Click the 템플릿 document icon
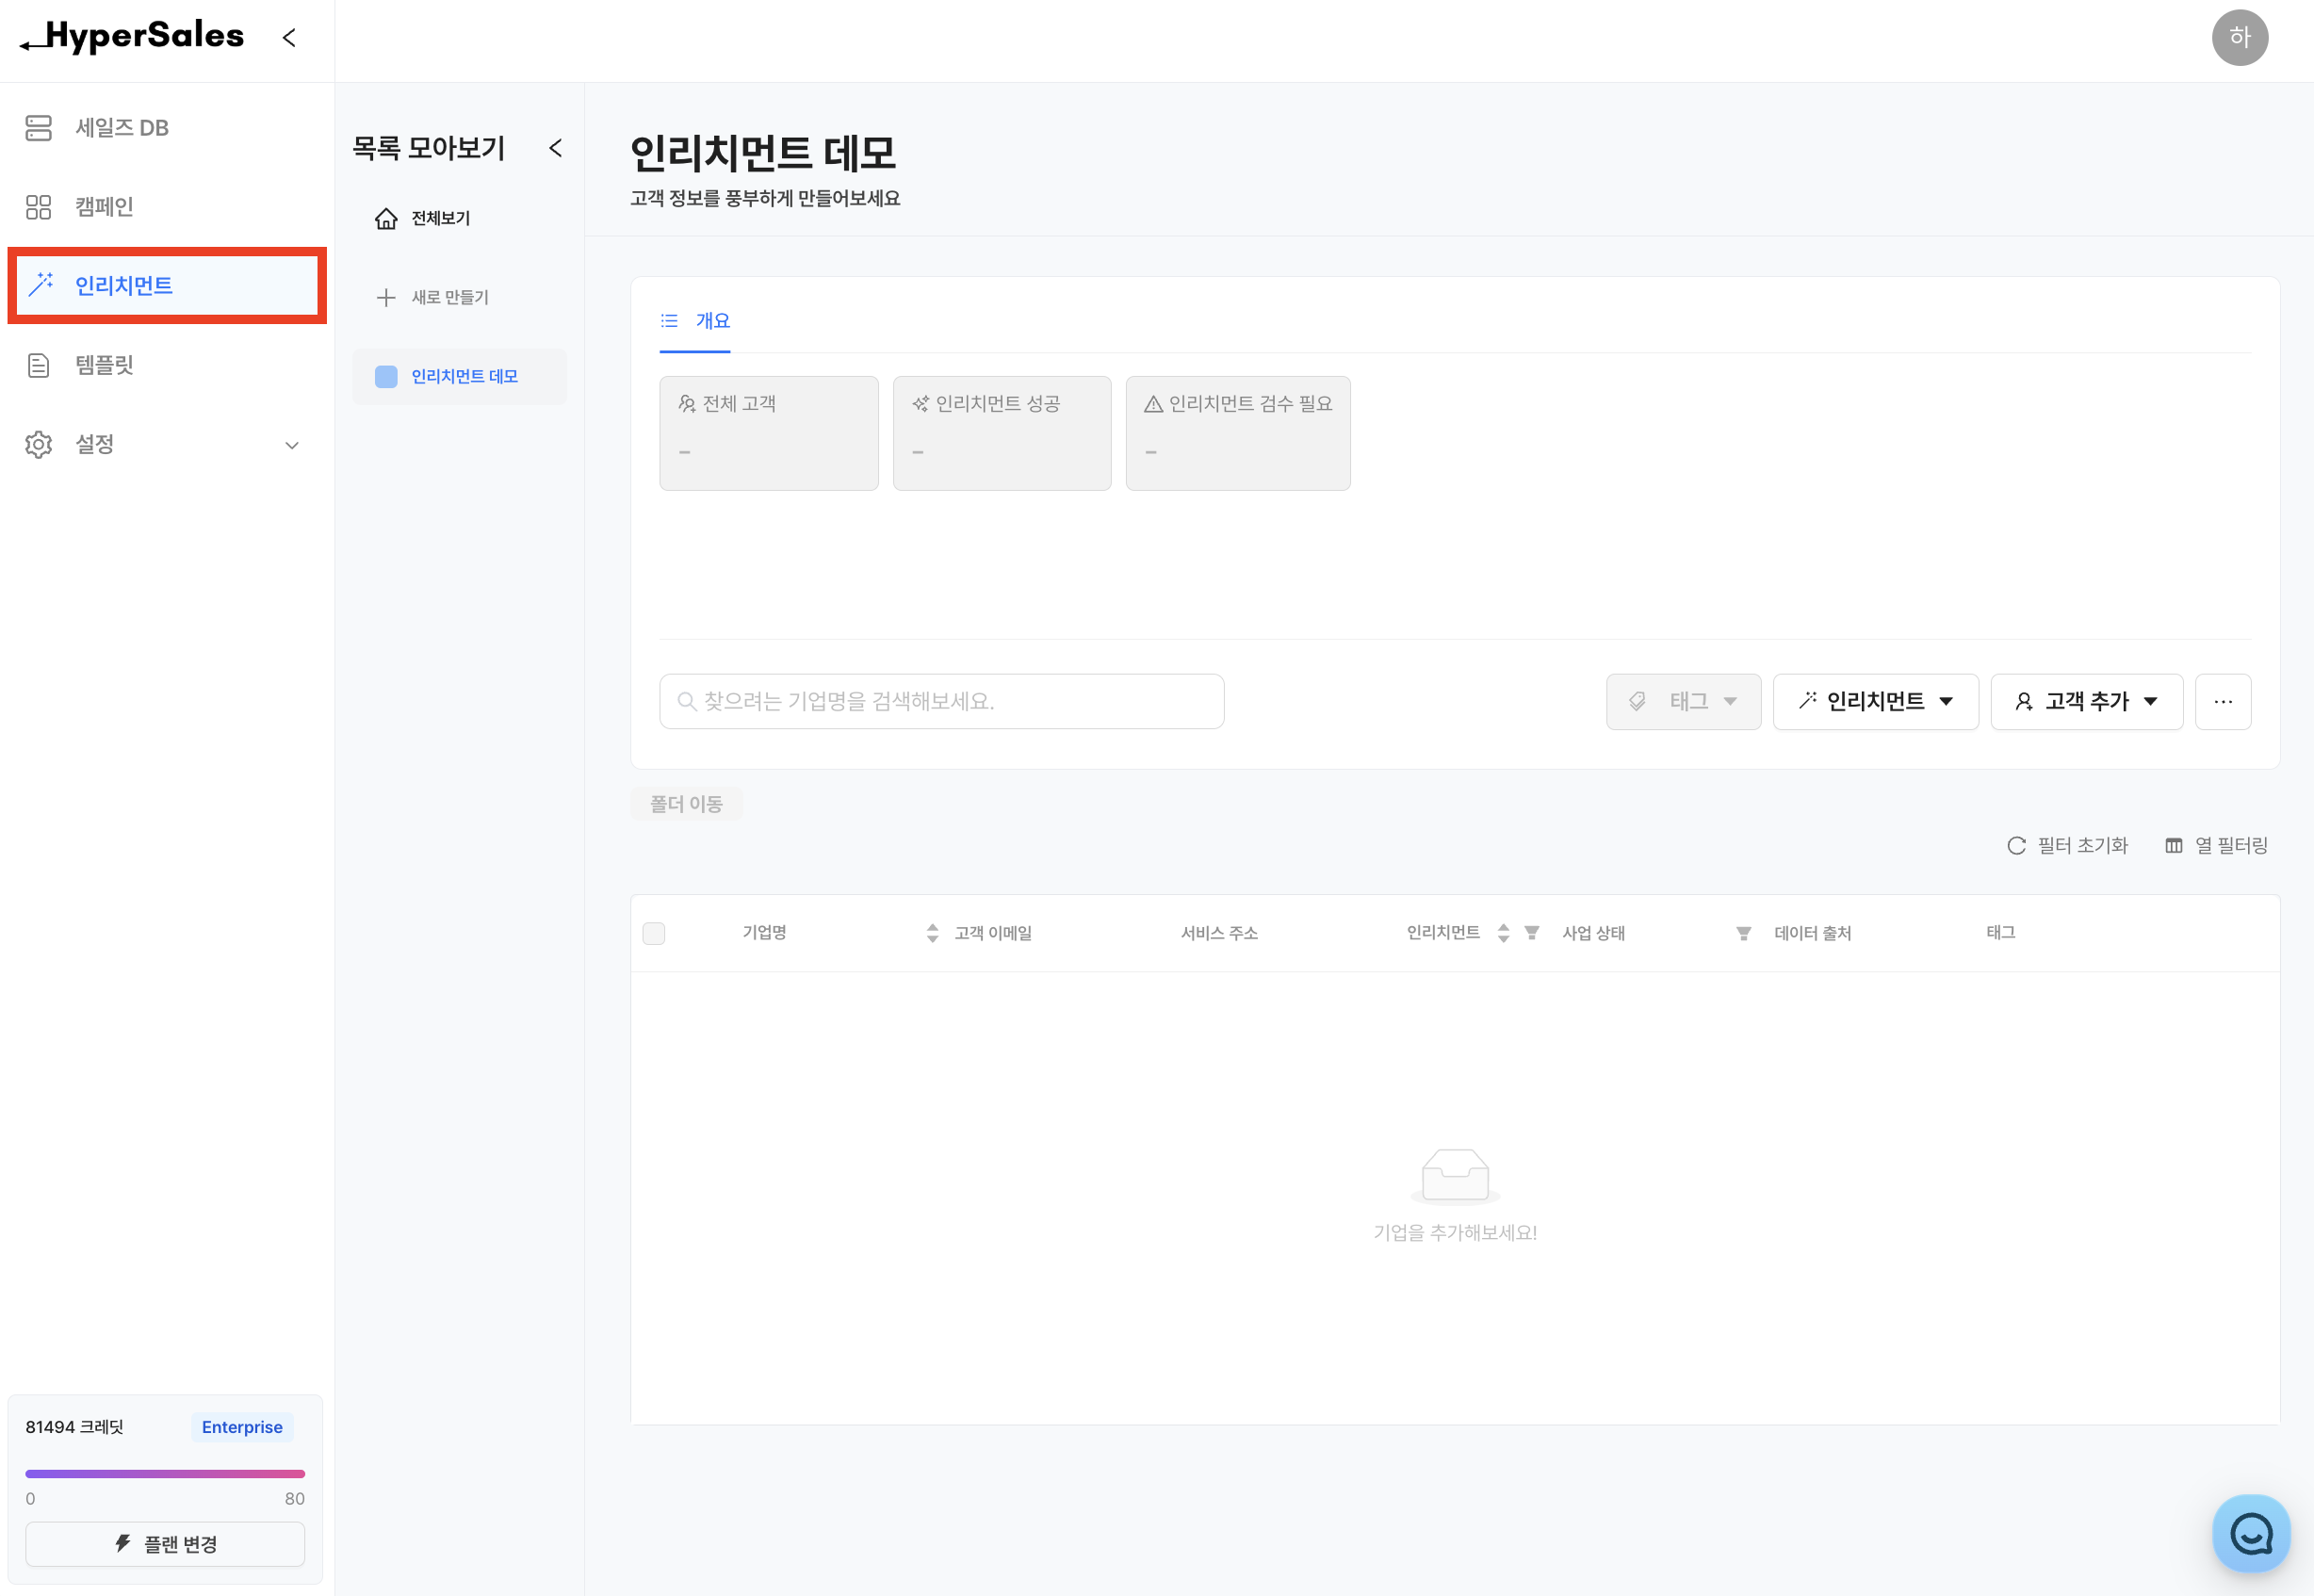2314x1596 pixels. click(38, 365)
